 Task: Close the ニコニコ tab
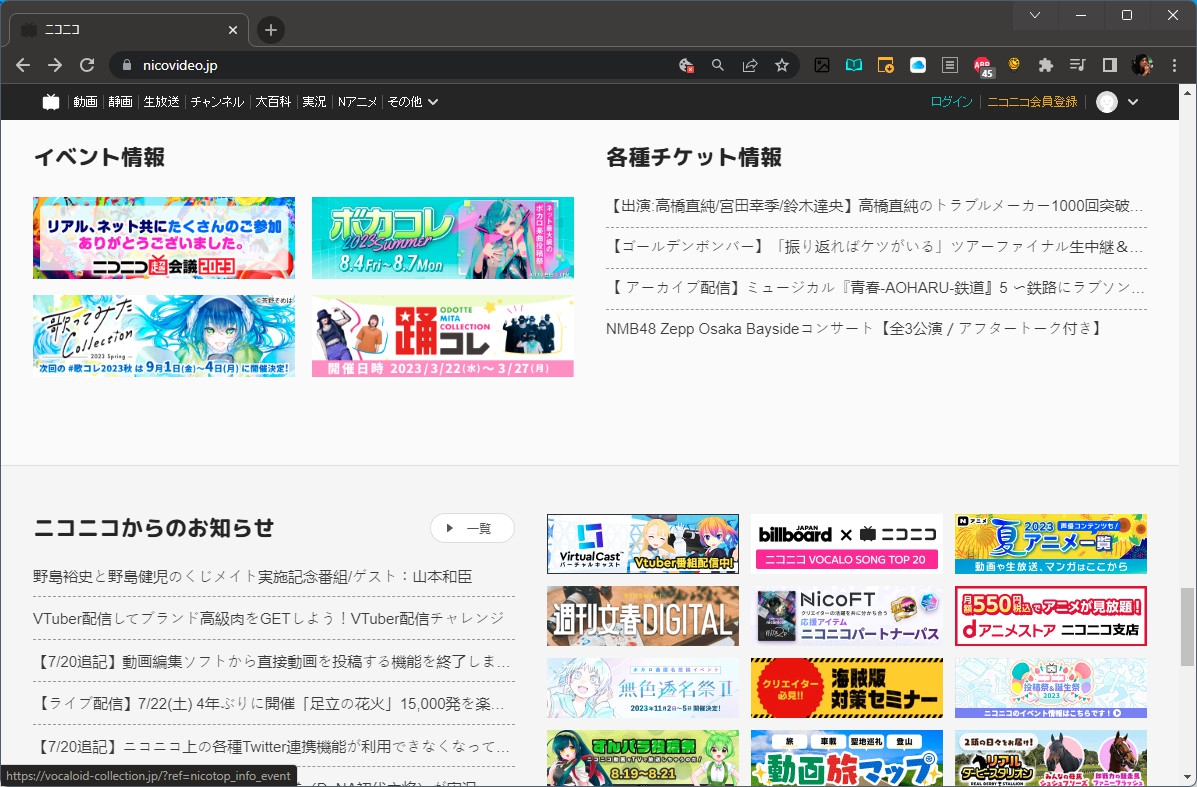tap(233, 30)
